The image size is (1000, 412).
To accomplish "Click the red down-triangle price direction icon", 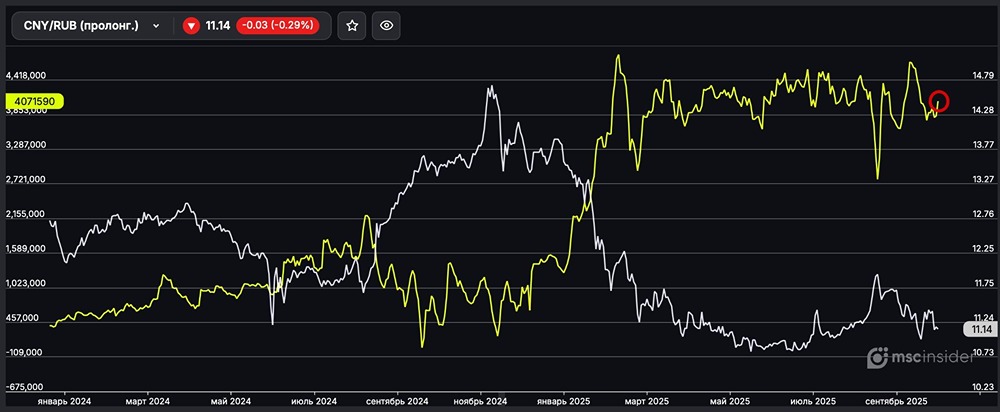I will coord(191,27).
